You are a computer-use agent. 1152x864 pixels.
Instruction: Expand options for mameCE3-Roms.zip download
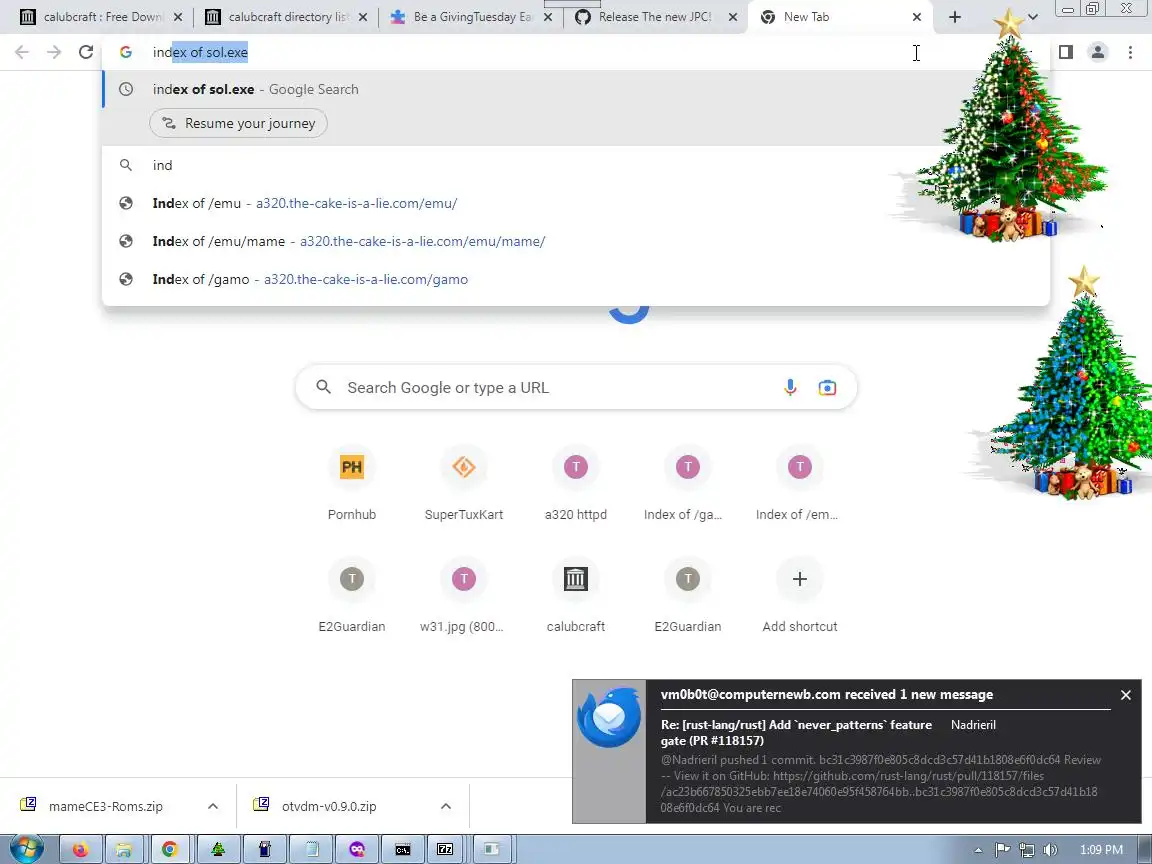(212, 806)
